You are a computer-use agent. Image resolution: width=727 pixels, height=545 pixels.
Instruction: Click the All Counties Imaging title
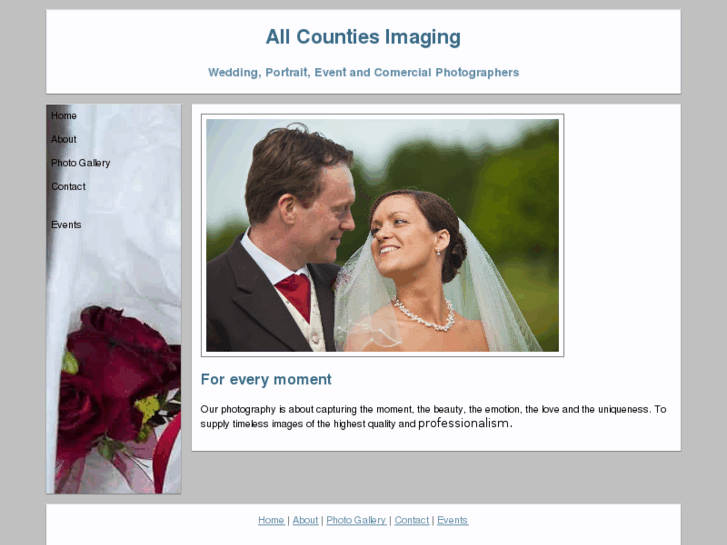pyautogui.click(x=363, y=37)
